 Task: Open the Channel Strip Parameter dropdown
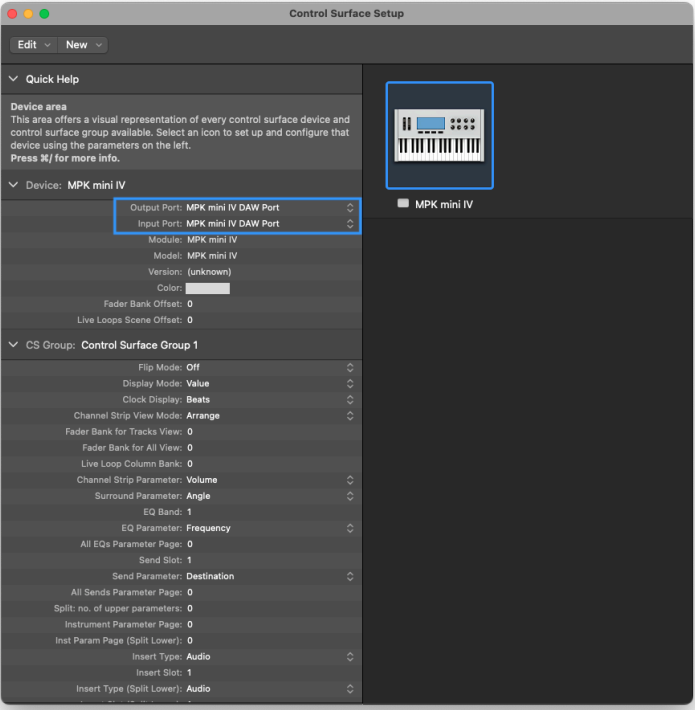pos(270,480)
